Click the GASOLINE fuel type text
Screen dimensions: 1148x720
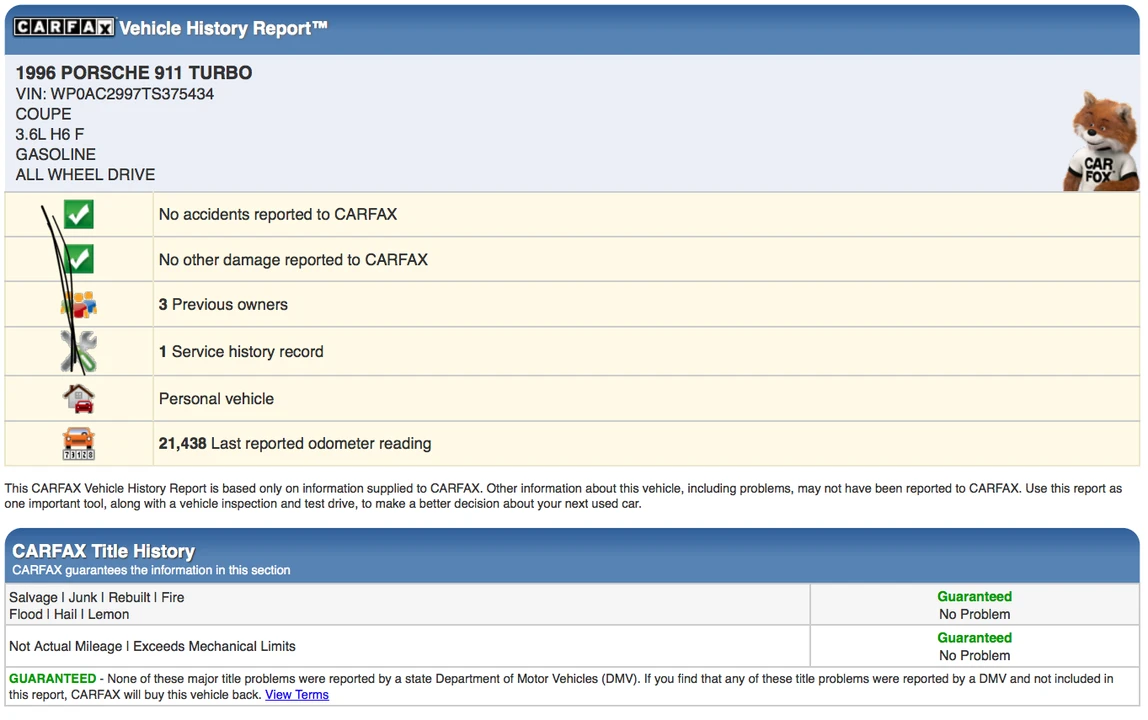click(x=56, y=155)
